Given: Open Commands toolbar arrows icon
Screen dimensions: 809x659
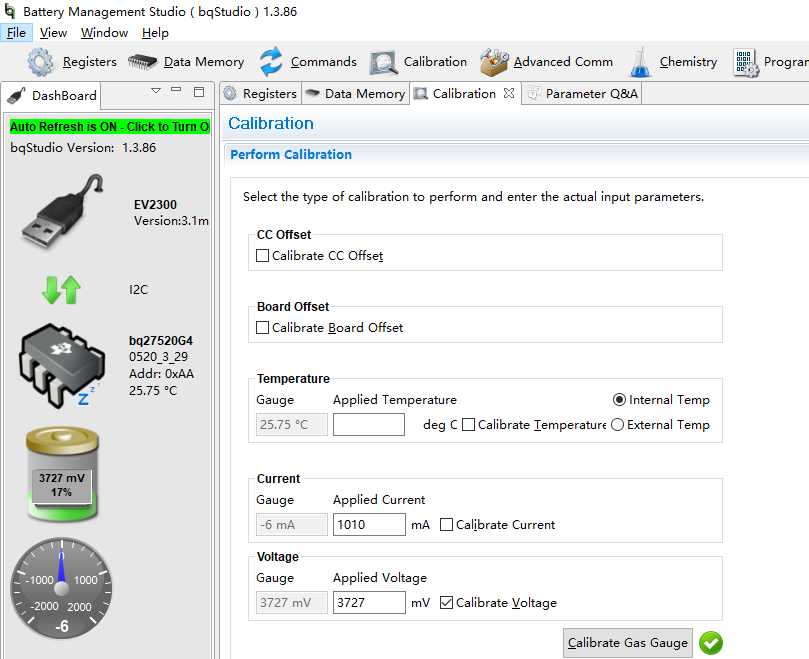Looking at the screenshot, I should click(271, 61).
